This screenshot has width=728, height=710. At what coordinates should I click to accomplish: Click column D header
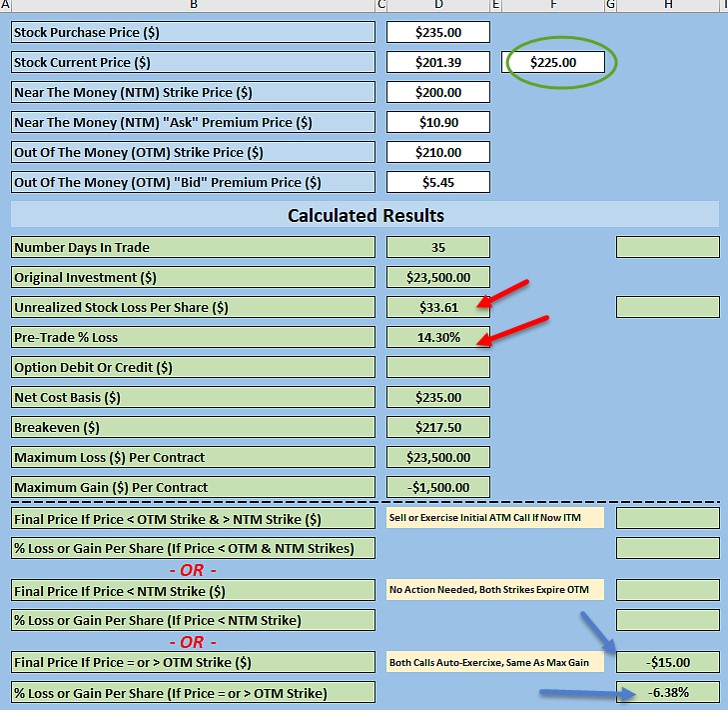(x=438, y=6)
